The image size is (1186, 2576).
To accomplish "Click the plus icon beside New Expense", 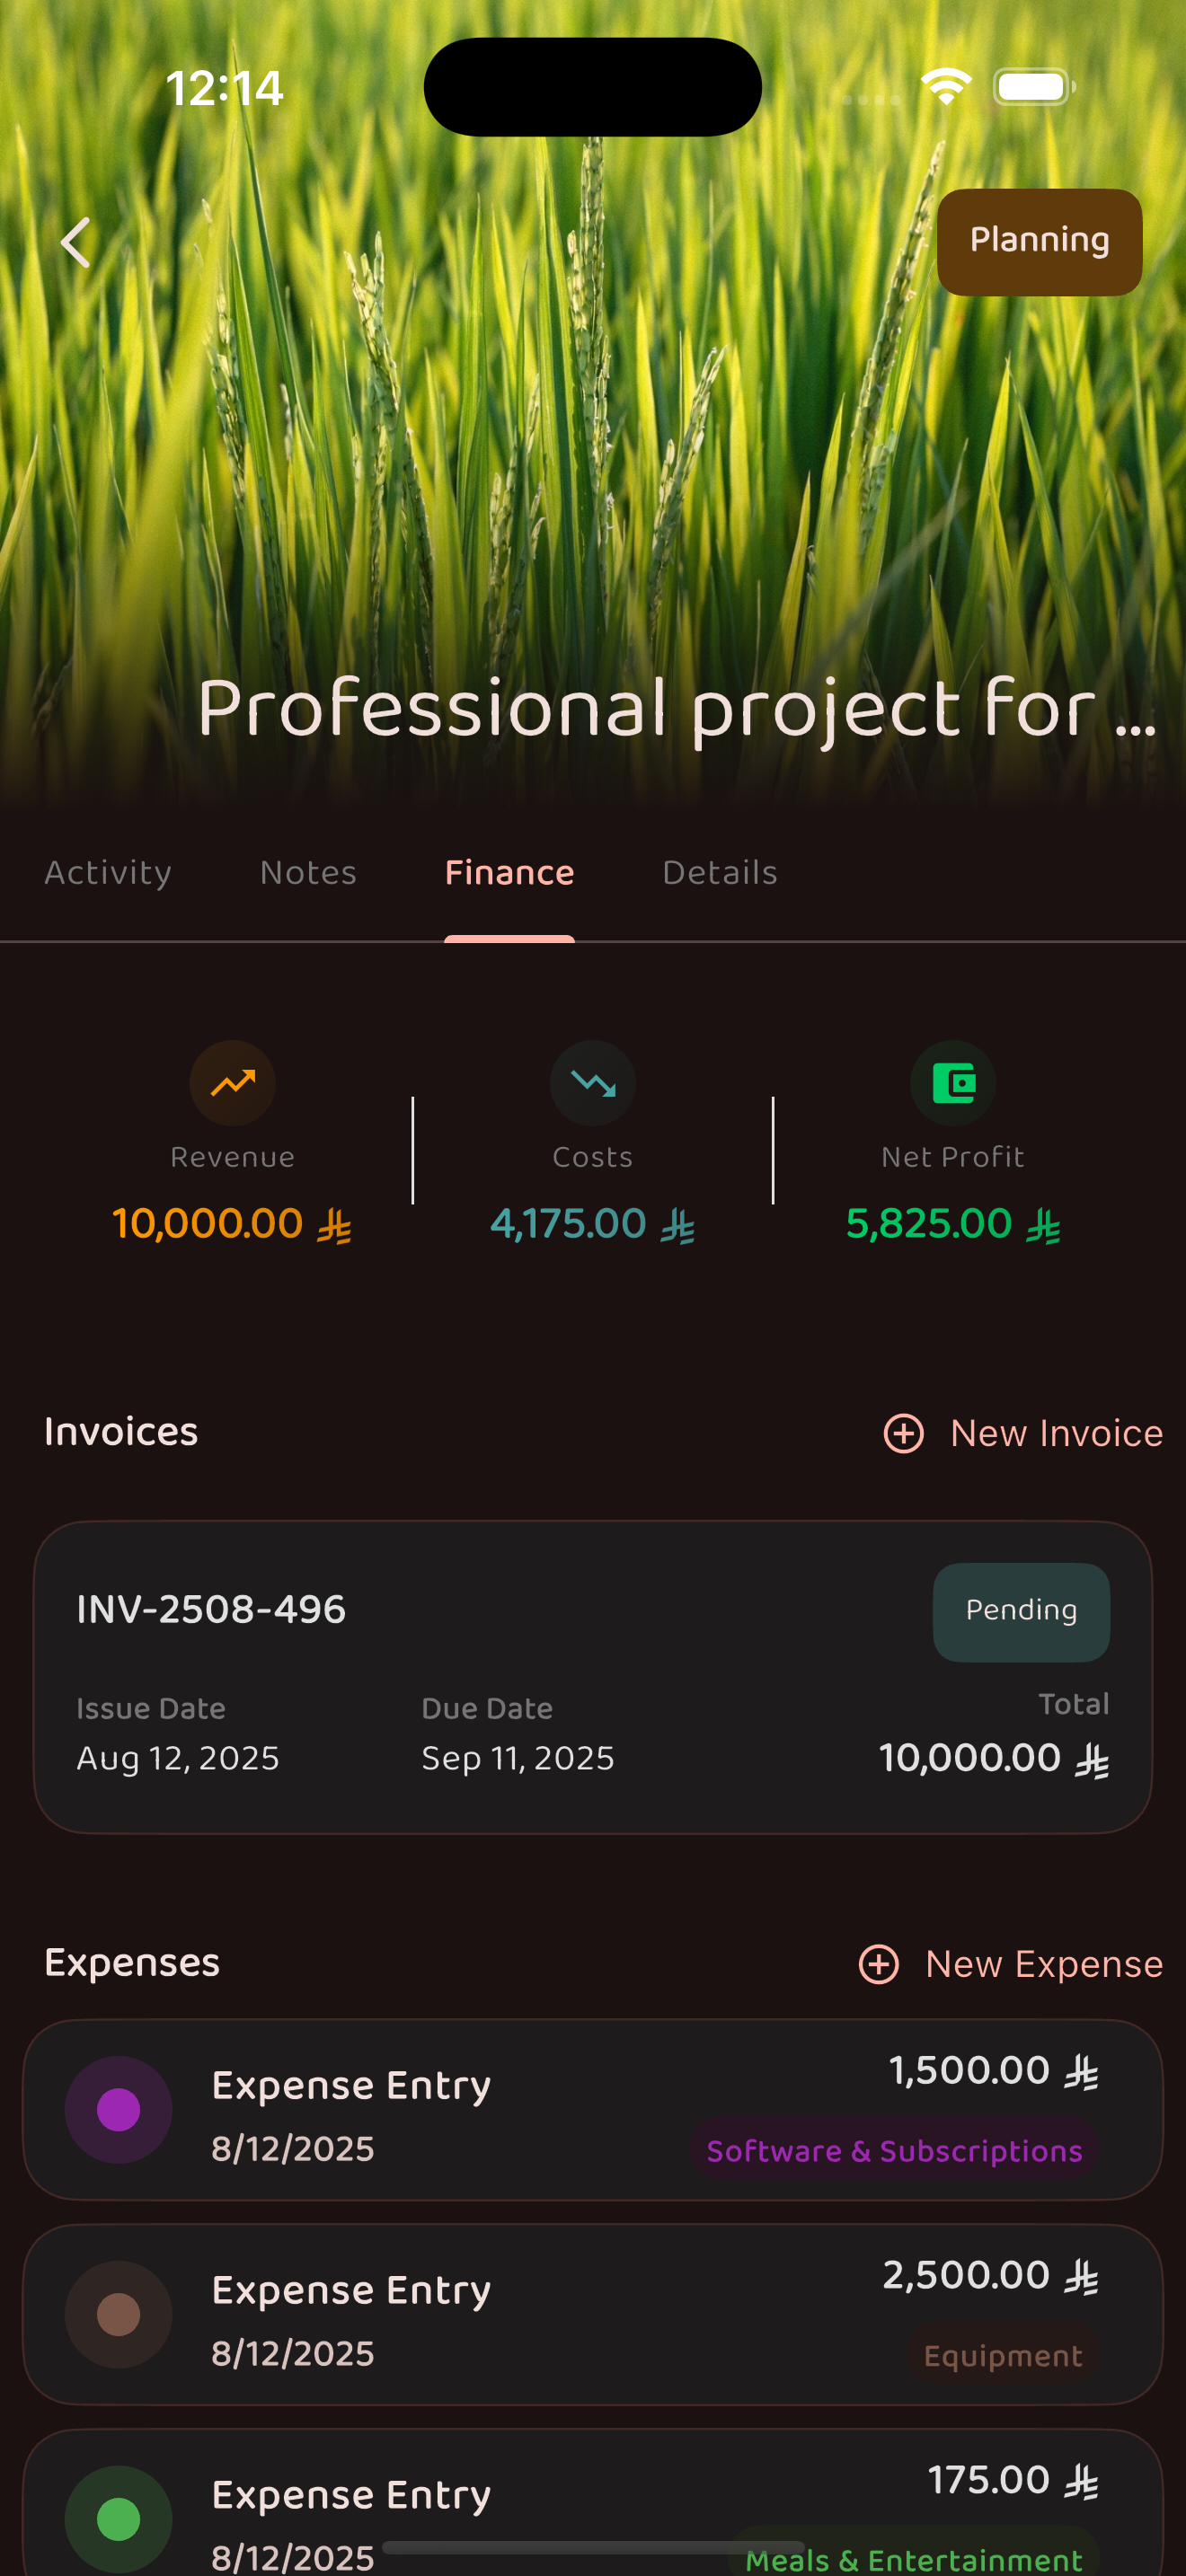I will pos(879,1964).
